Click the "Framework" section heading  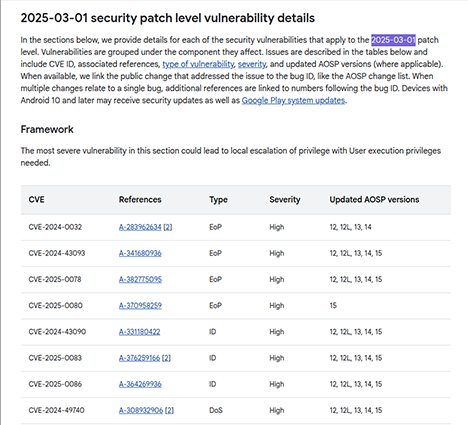tap(47, 129)
